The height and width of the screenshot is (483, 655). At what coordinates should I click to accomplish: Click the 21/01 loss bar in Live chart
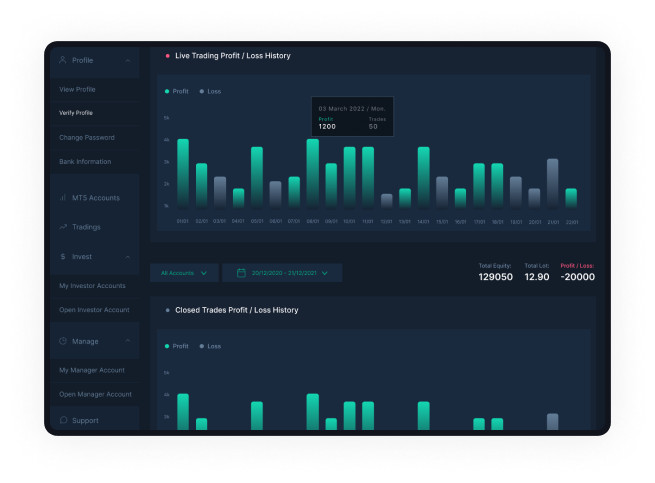click(553, 183)
